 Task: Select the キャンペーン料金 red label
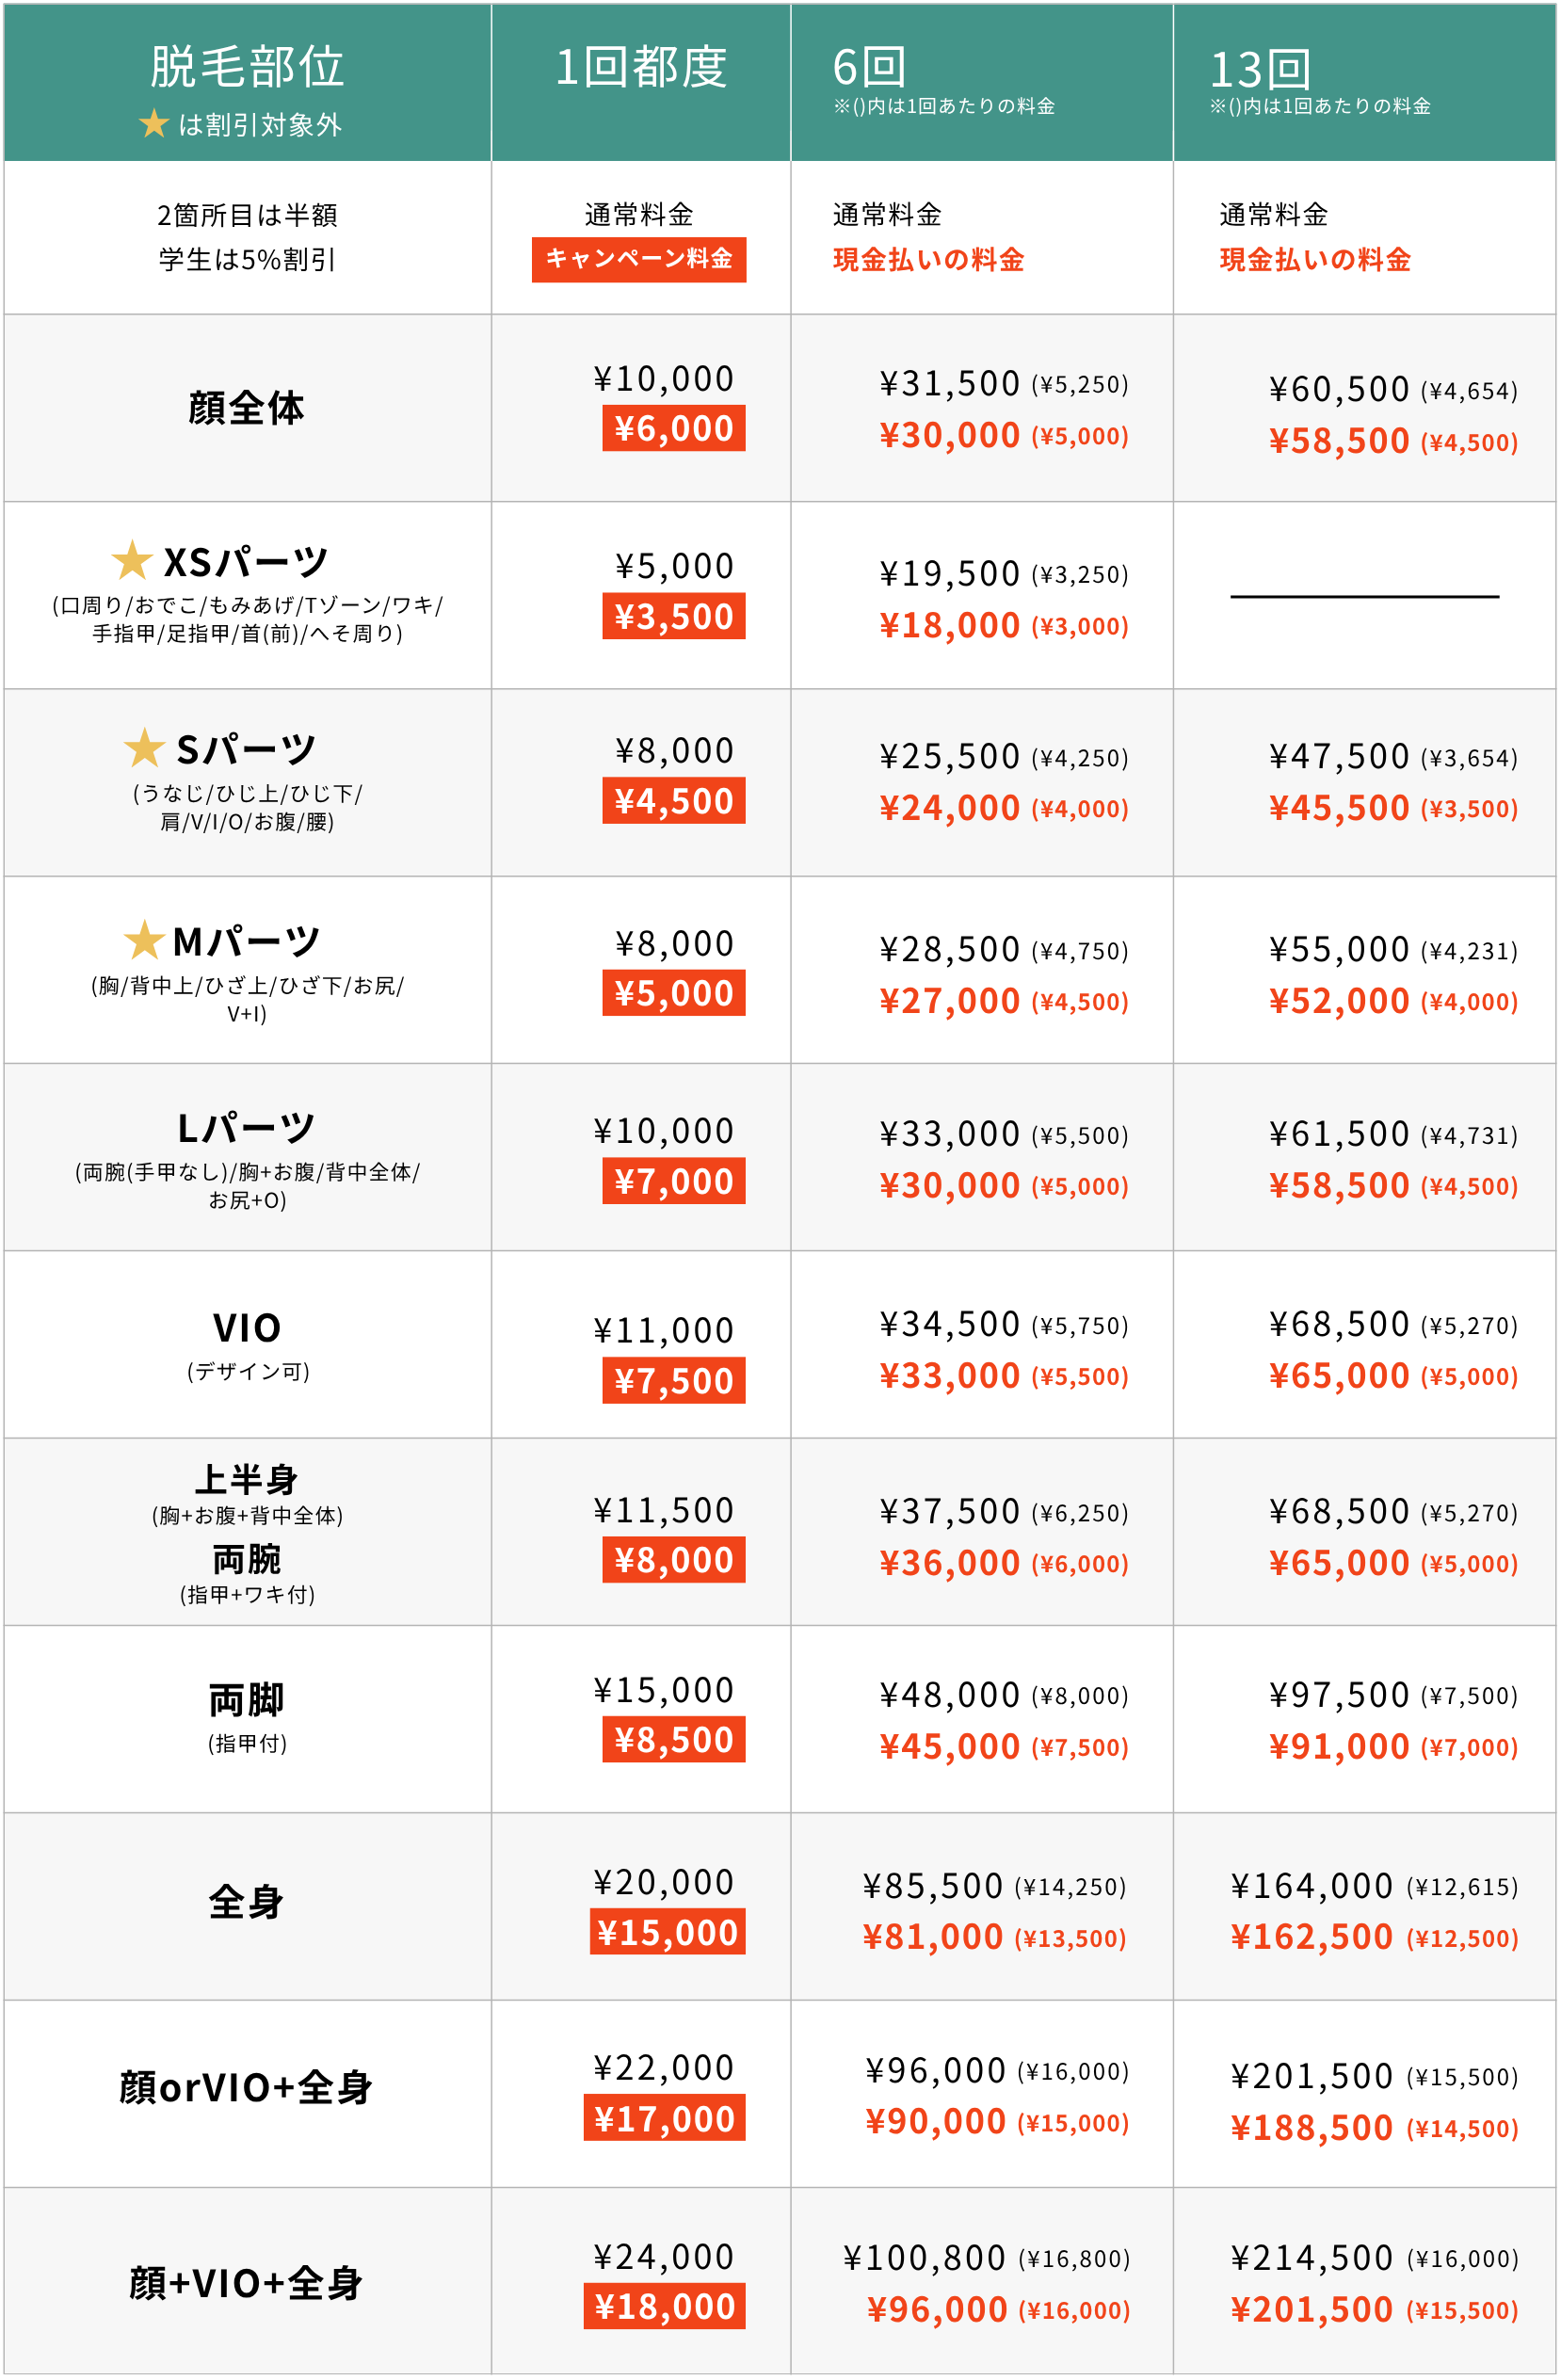pyautogui.click(x=639, y=259)
